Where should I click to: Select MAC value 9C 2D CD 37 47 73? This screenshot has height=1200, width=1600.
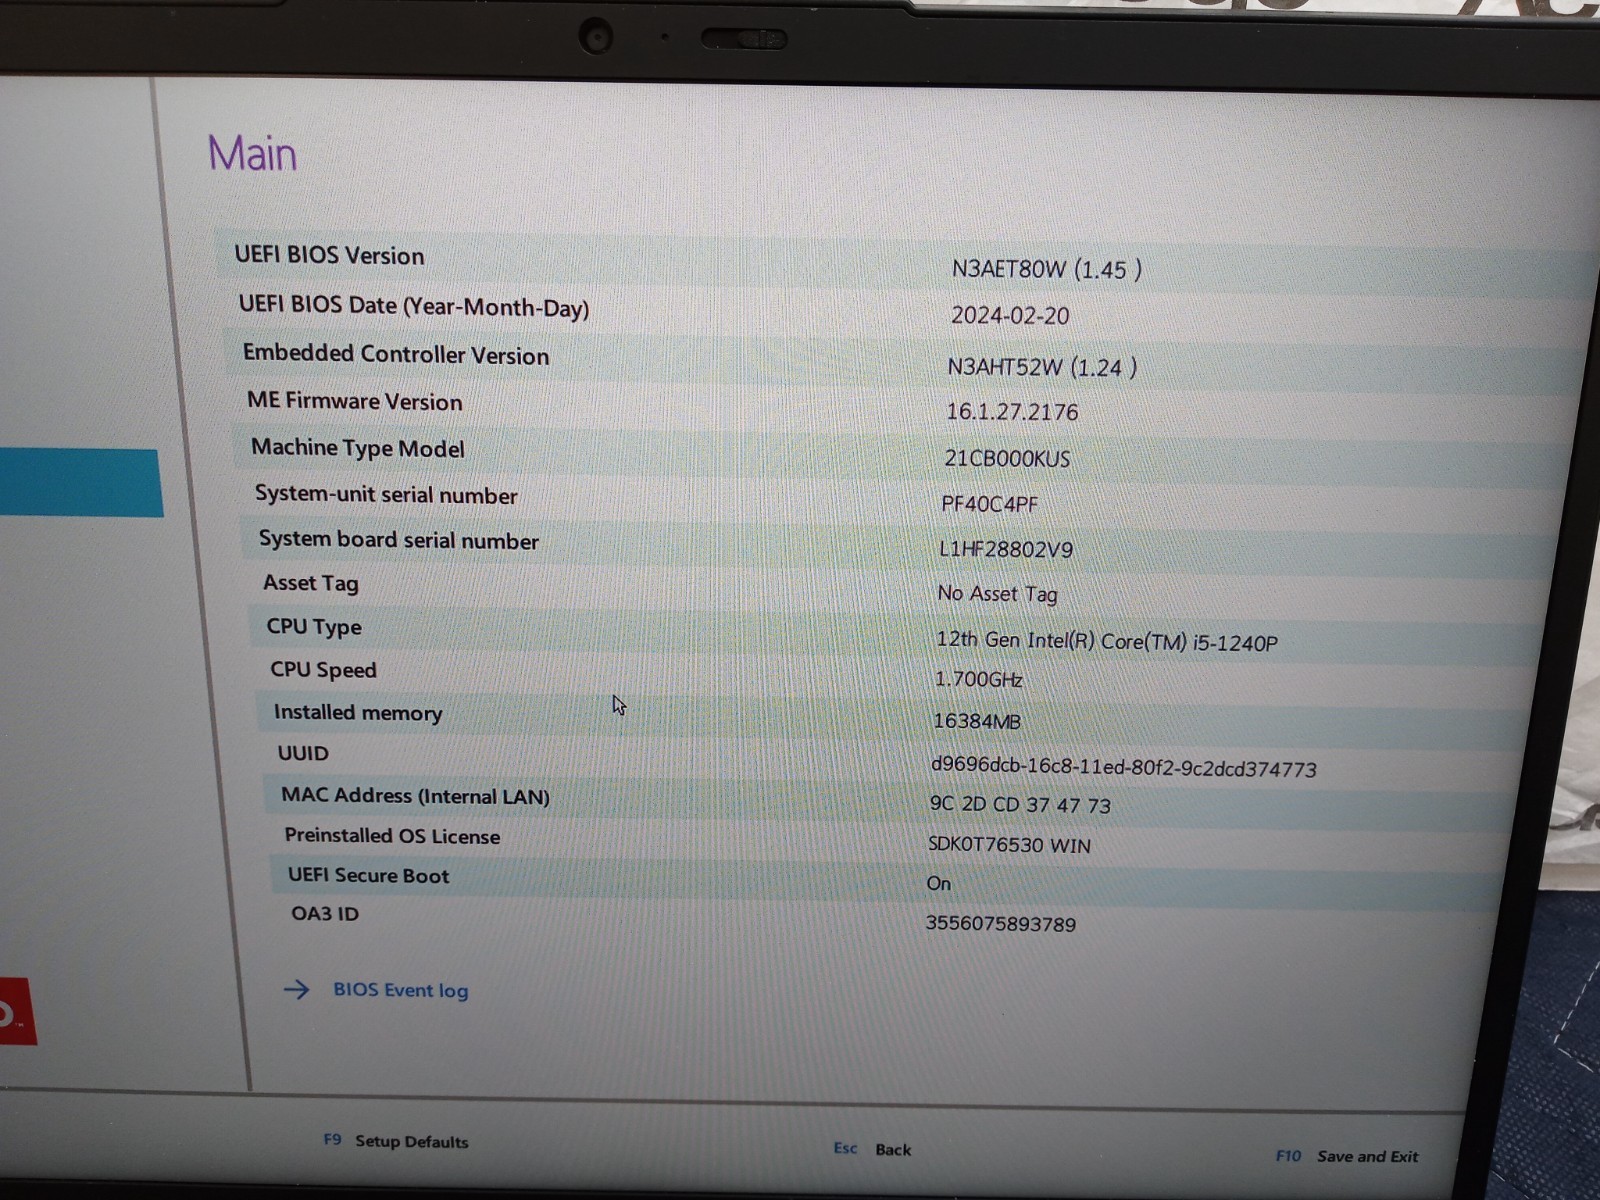1020,805
